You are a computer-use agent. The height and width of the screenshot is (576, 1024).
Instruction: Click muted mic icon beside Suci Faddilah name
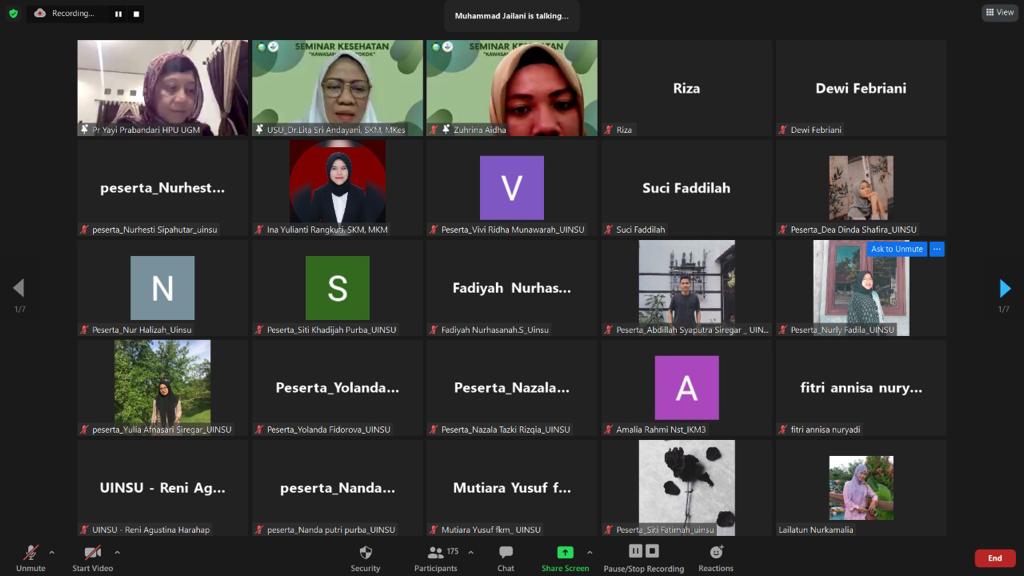(608, 230)
